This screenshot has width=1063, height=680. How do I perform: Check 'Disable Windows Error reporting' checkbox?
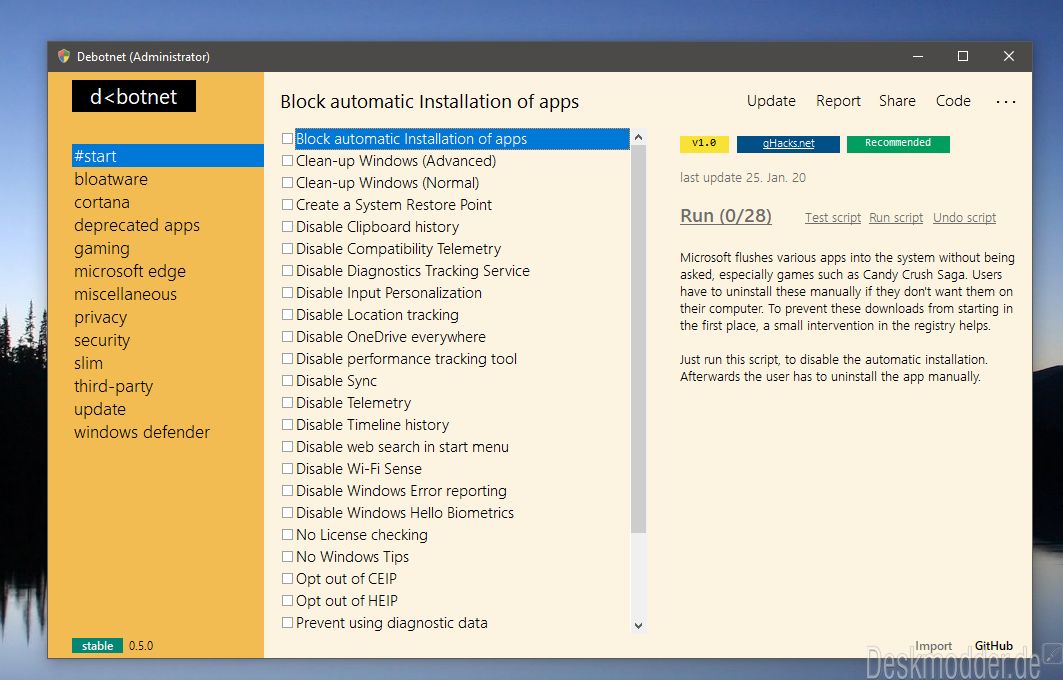(287, 491)
